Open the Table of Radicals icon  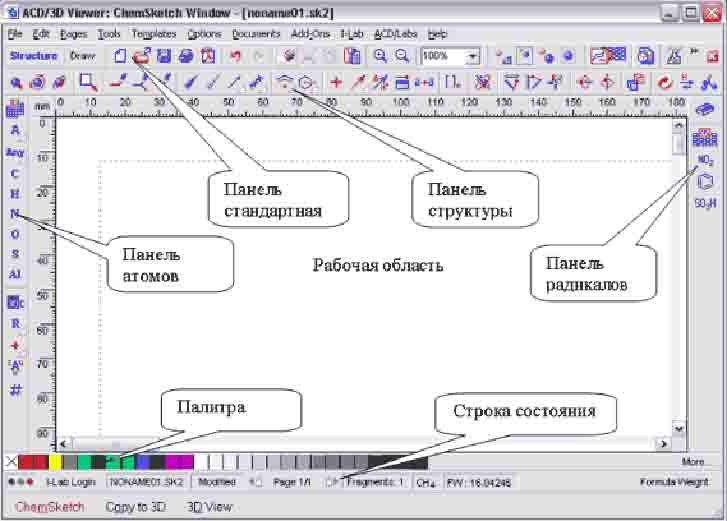(x=704, y=138)
